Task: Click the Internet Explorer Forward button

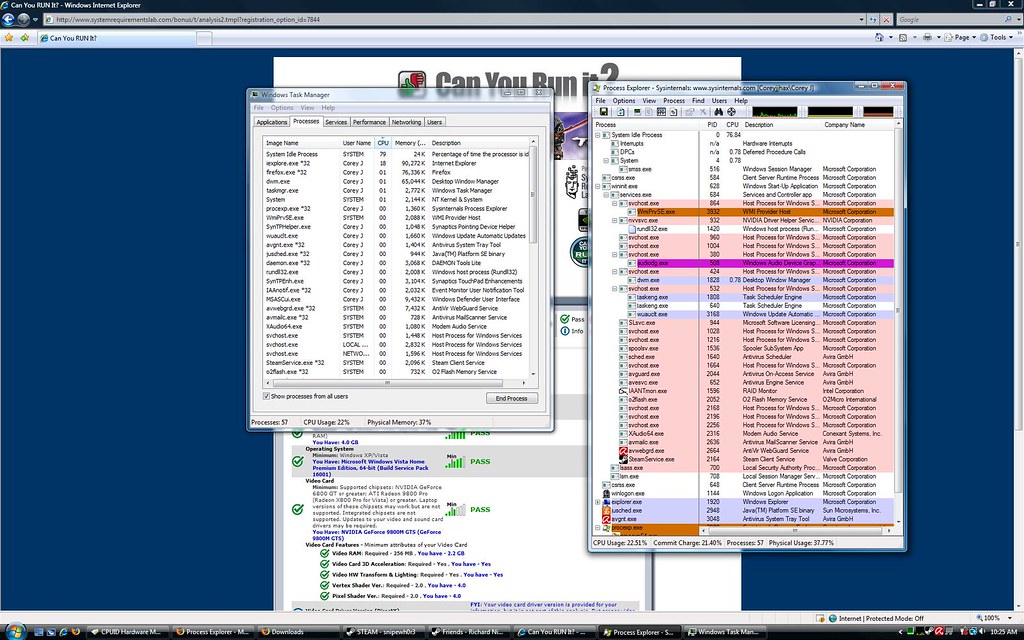Action: [24, 19]
